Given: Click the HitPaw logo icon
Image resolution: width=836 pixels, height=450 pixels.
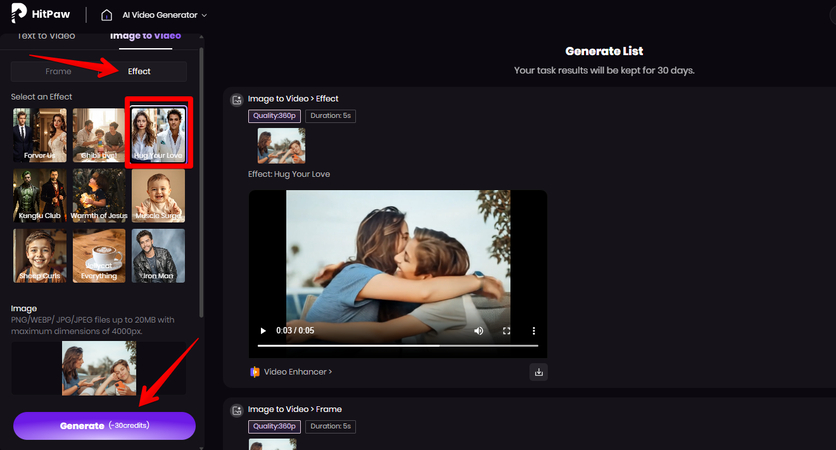Looking at the screenshot, I should pyautogui.click(x=20, y=15).
